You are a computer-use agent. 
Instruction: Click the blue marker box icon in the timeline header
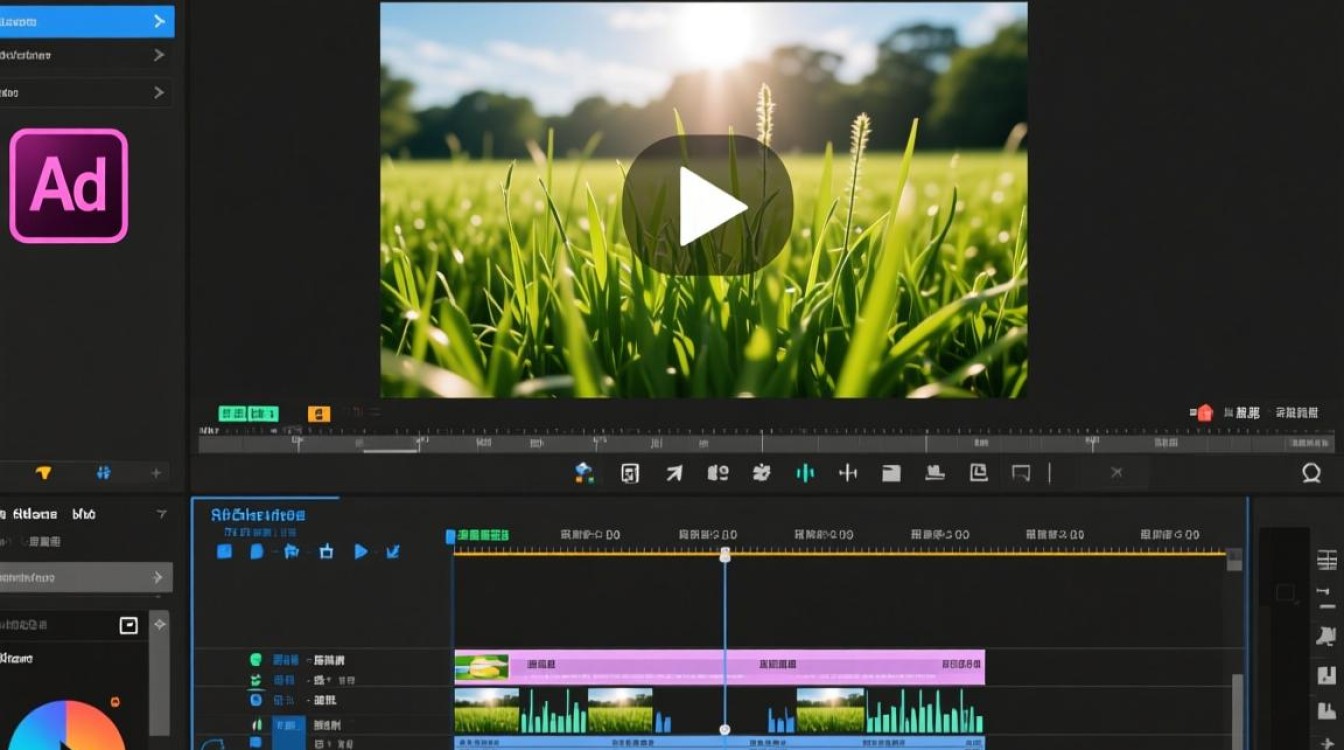coord(326,551)
